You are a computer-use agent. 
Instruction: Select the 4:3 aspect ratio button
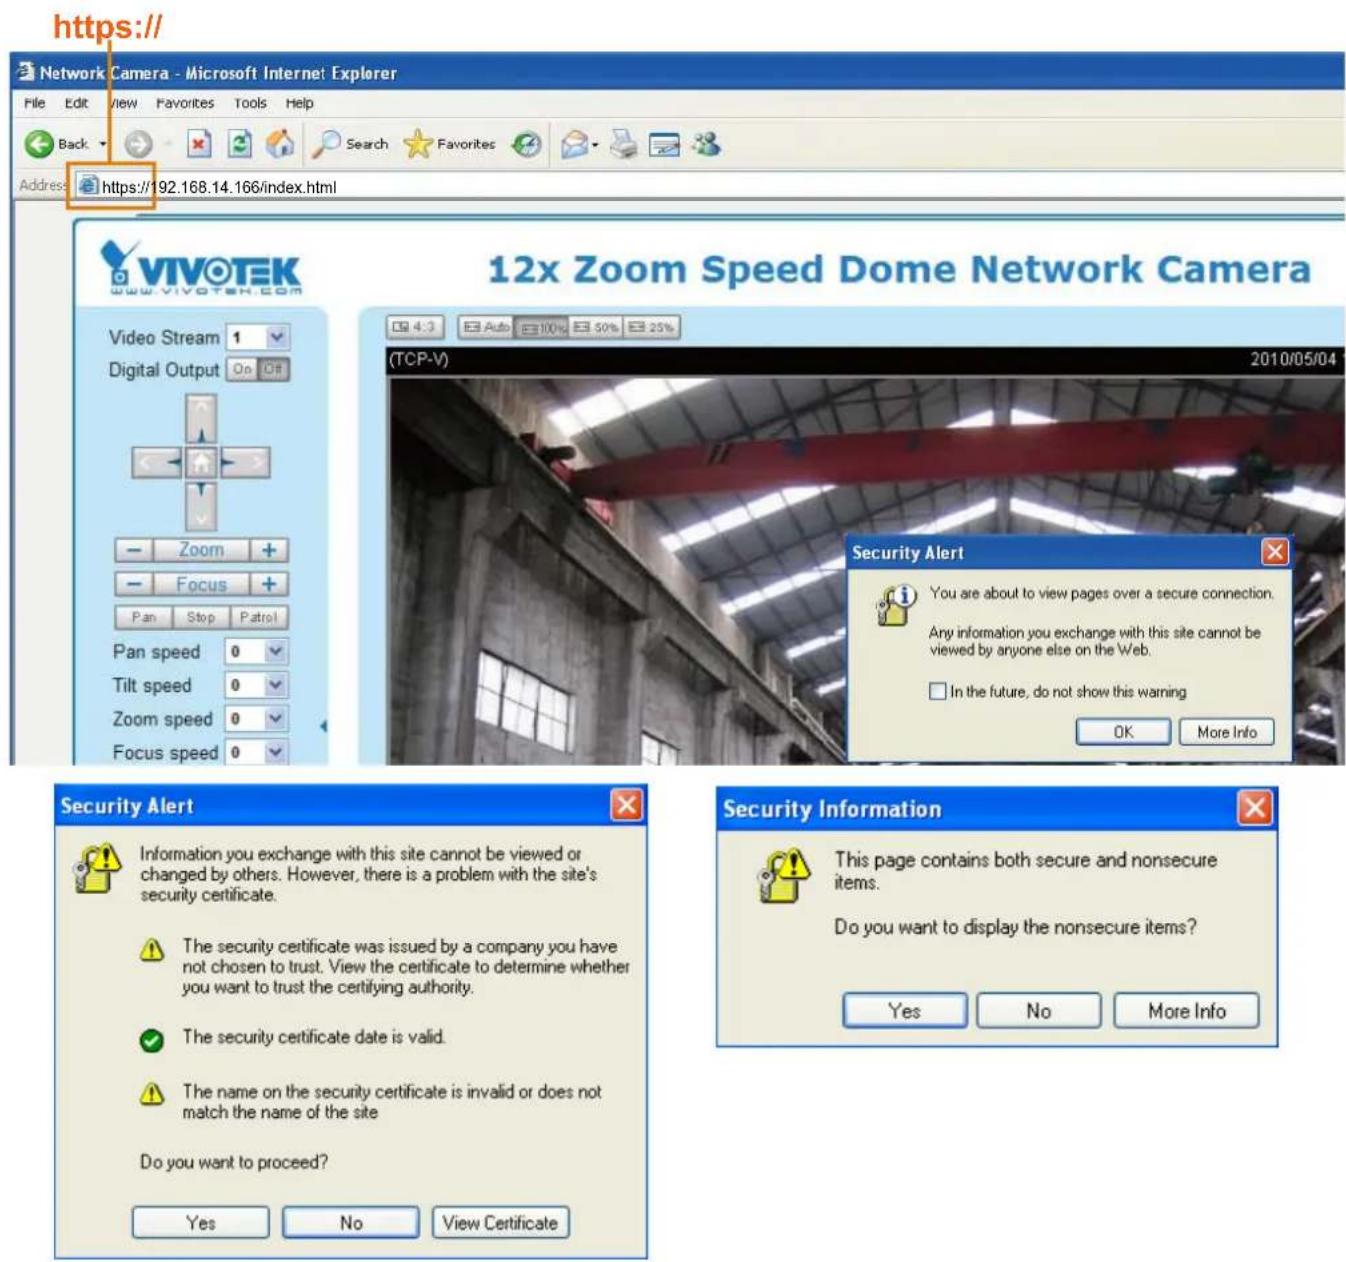pos(414,327)
